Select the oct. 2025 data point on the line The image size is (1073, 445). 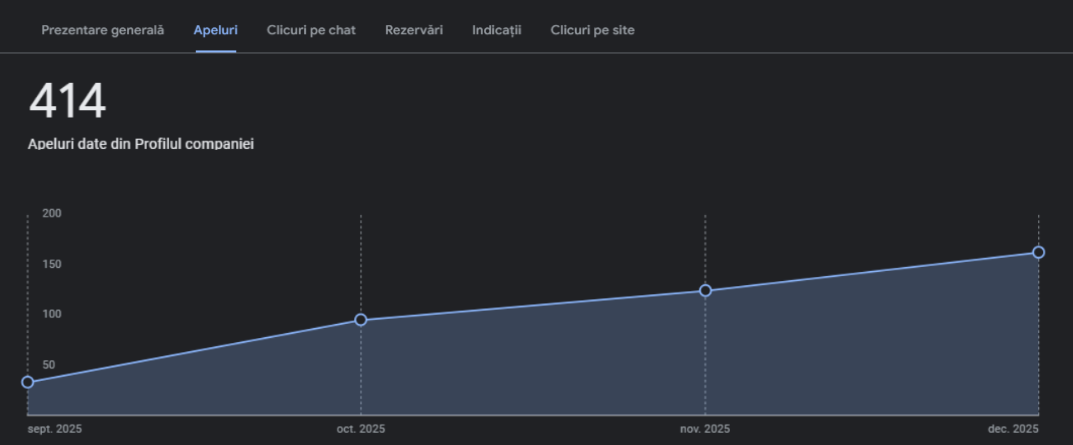point(361,320)
